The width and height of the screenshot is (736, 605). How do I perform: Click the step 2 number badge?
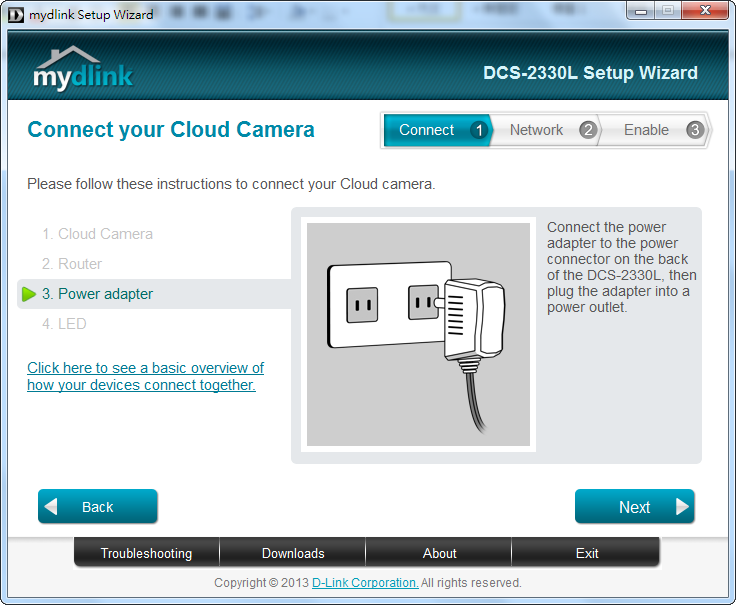pyautogui.click(x=588, y=130)
